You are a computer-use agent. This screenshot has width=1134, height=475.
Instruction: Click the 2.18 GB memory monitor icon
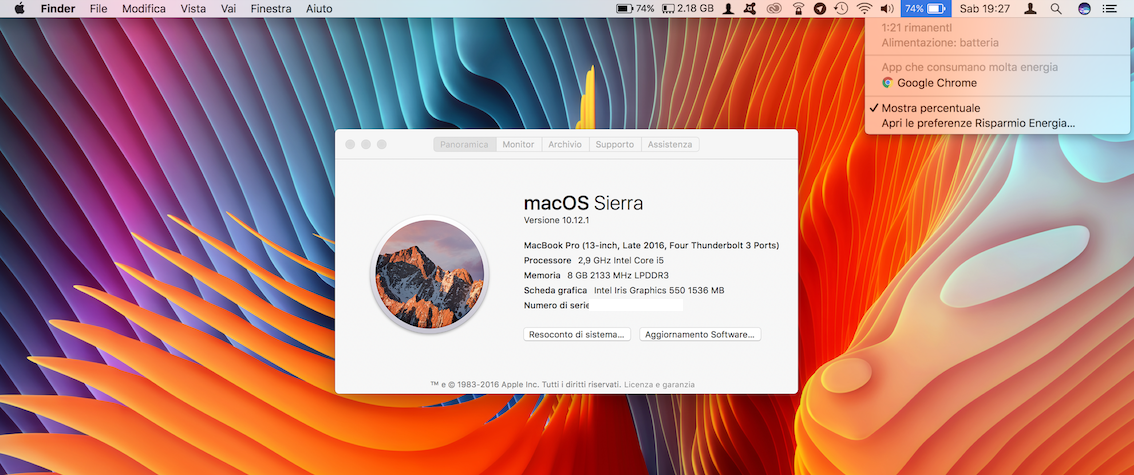coord(688,9)
